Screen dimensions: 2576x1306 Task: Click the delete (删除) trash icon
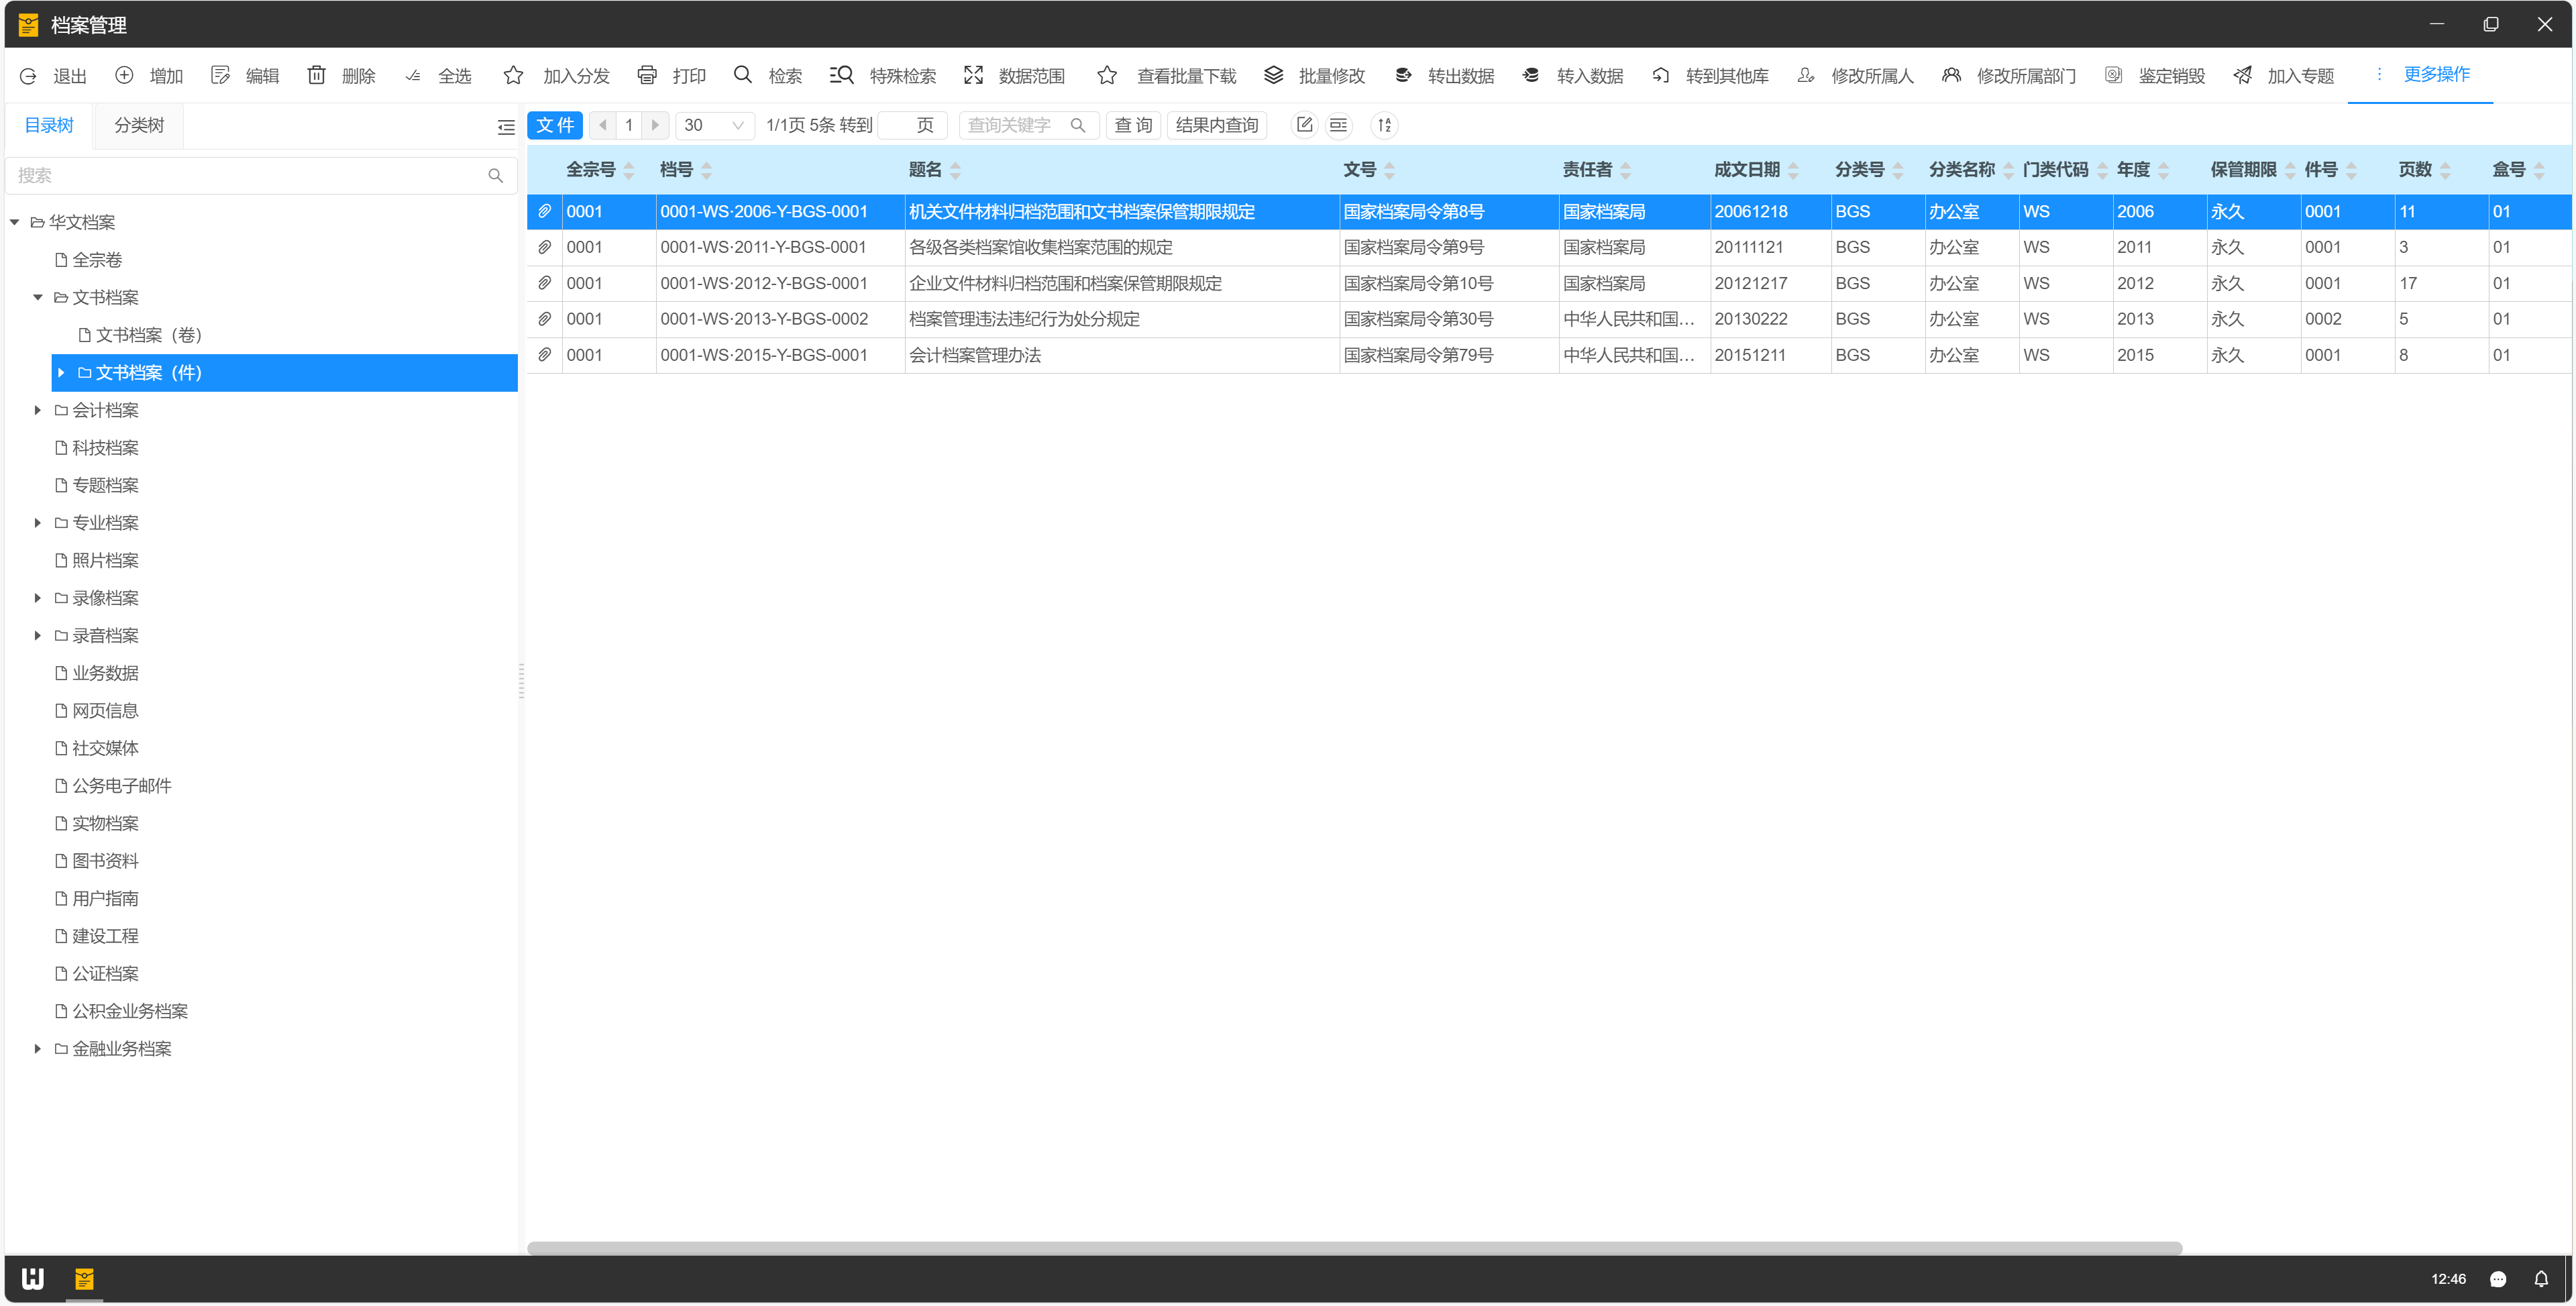tap(316, 75)
